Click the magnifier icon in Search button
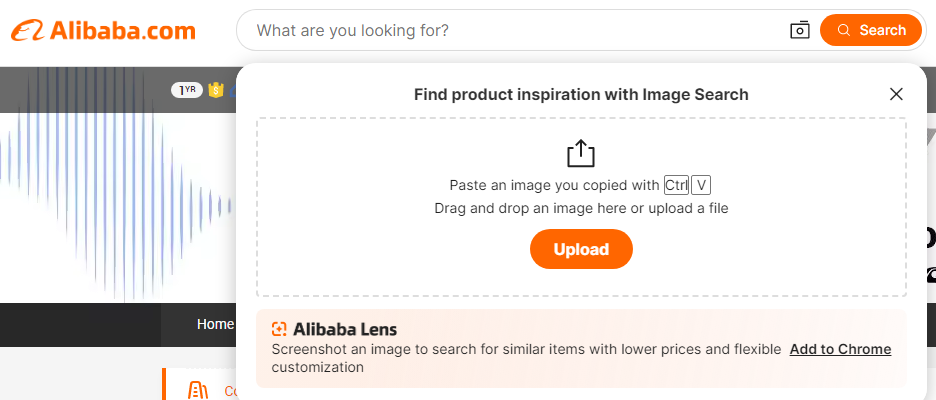This screenshot has width=936, height=400. 844,30
